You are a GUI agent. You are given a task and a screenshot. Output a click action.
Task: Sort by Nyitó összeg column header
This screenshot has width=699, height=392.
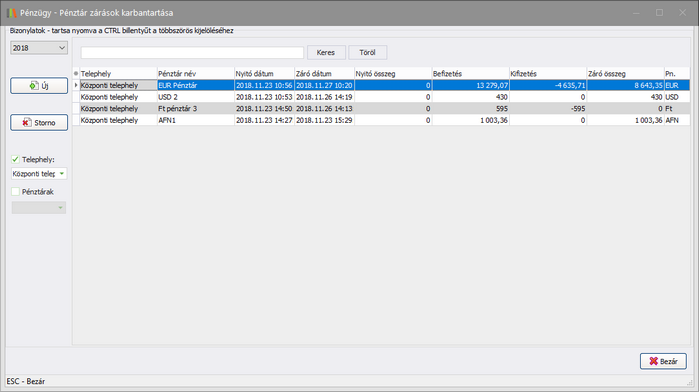pos(393,74)
